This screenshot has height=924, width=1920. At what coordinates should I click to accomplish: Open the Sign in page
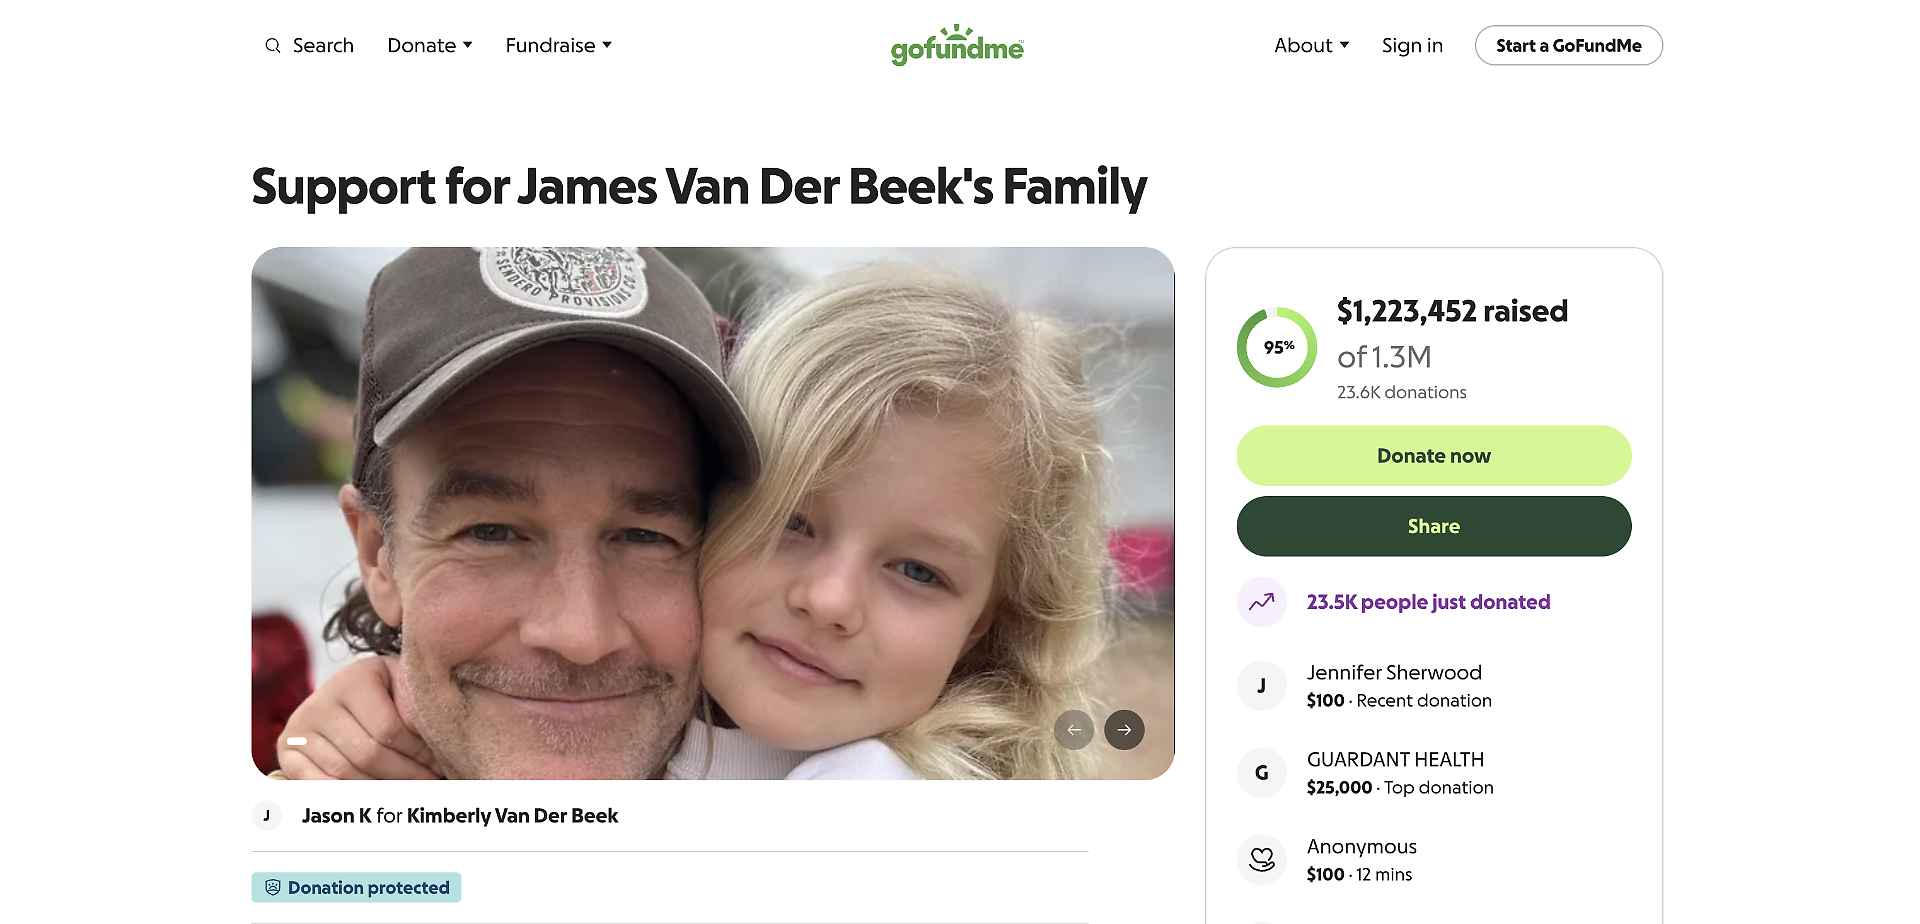1412,46
